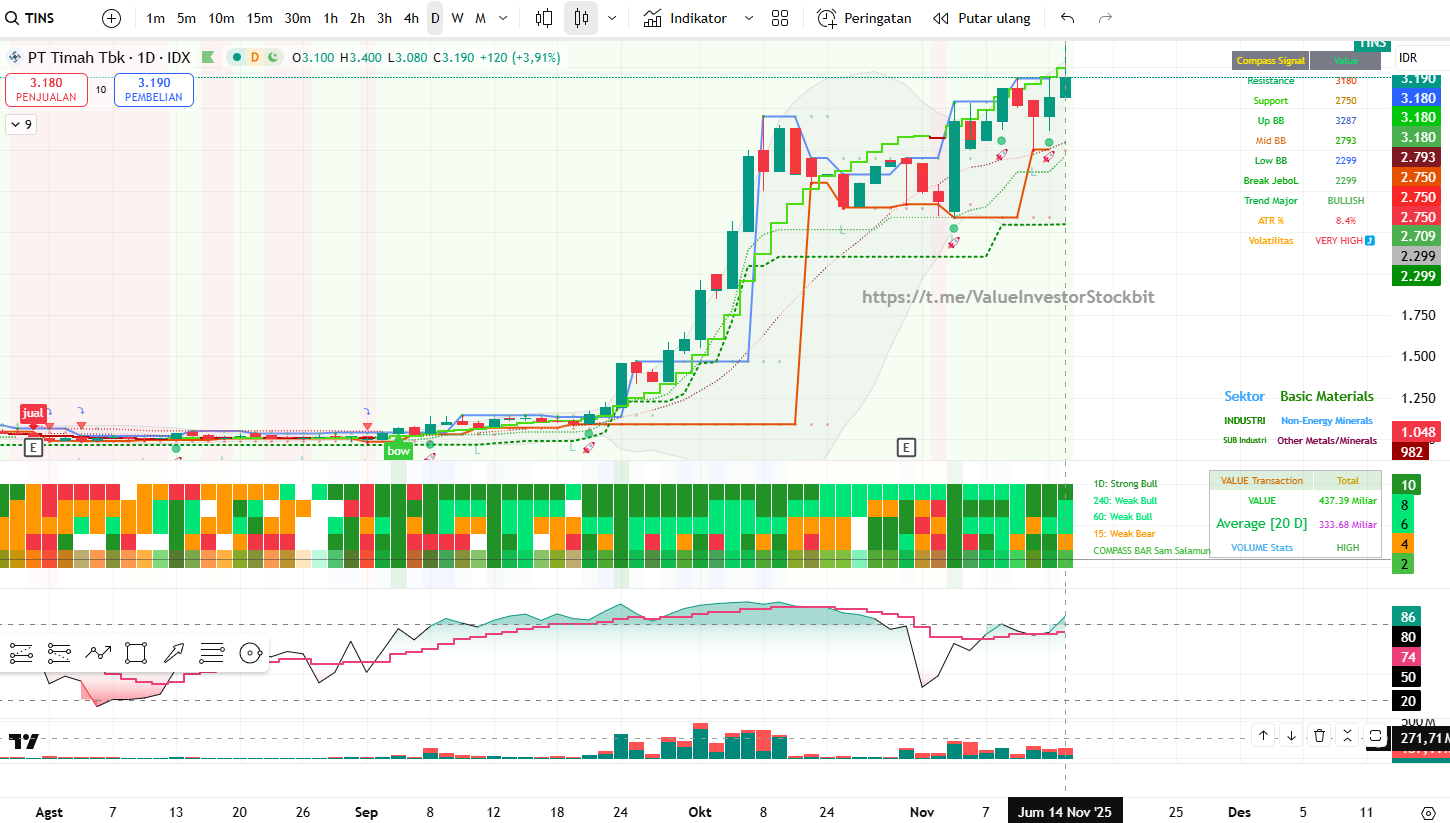Click the green 'bow' signal label
1450x823 pixels.
pos(398,451)
